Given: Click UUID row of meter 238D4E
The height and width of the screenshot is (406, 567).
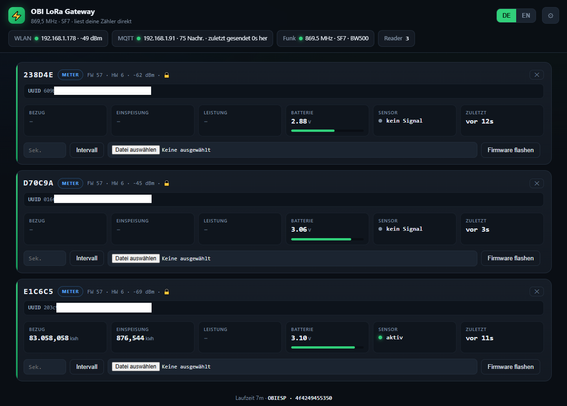Looking at the screenshot, I should (284, 91).
